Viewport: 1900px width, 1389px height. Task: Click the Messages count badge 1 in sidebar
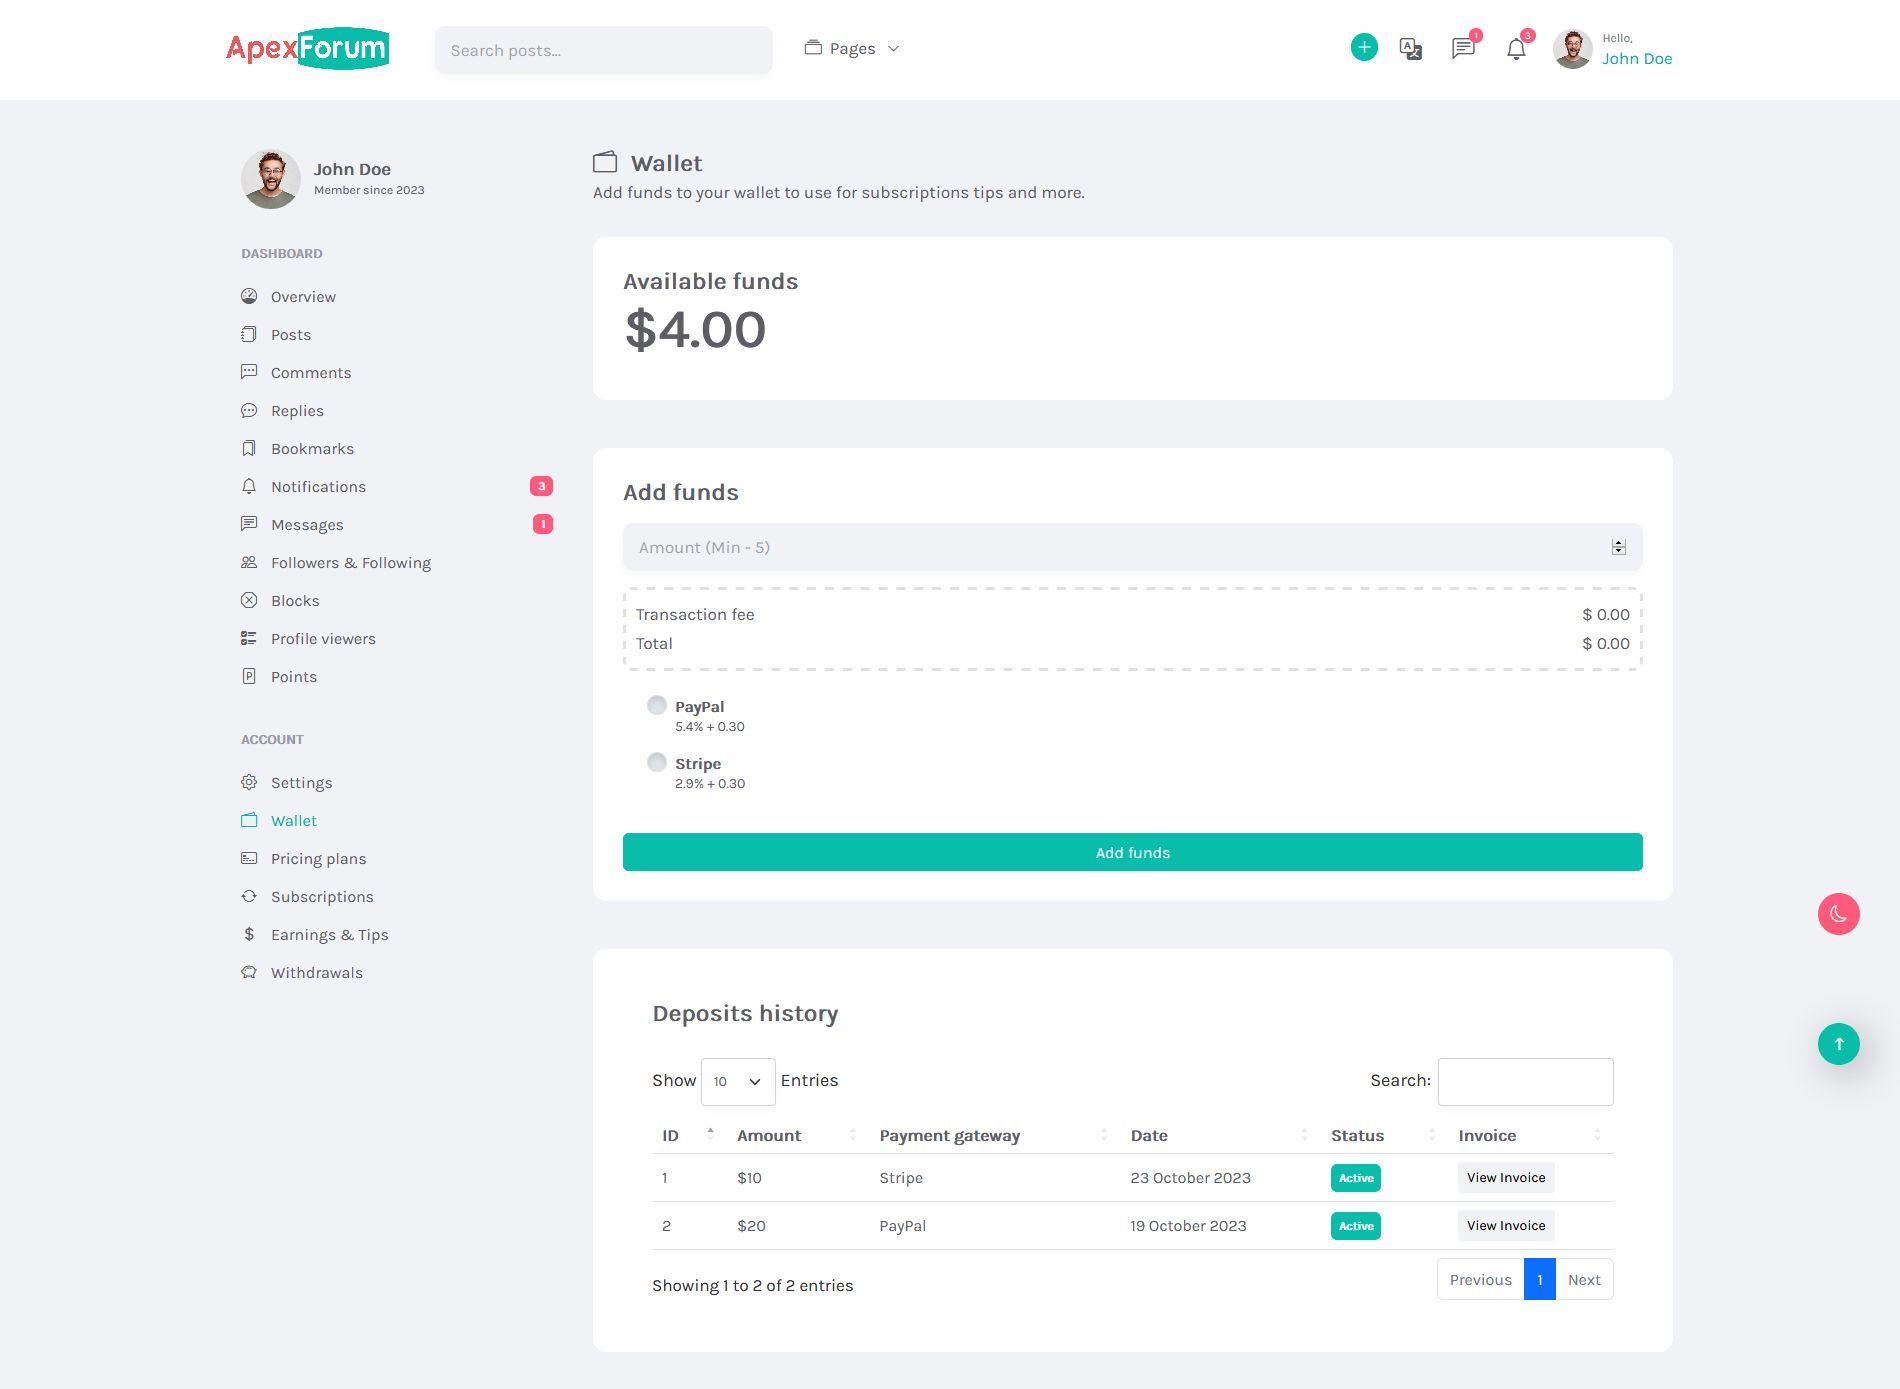543,524
